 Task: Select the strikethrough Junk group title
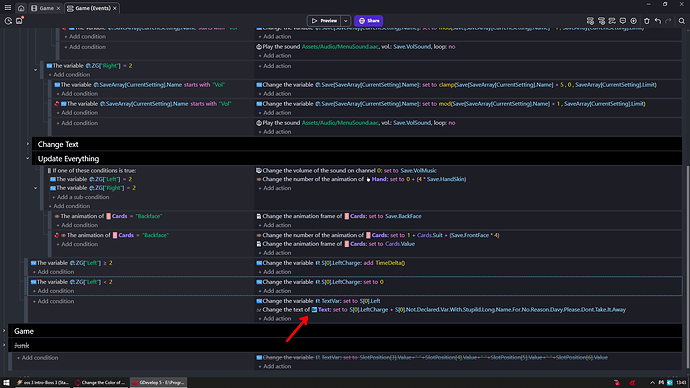coord(22,346)
